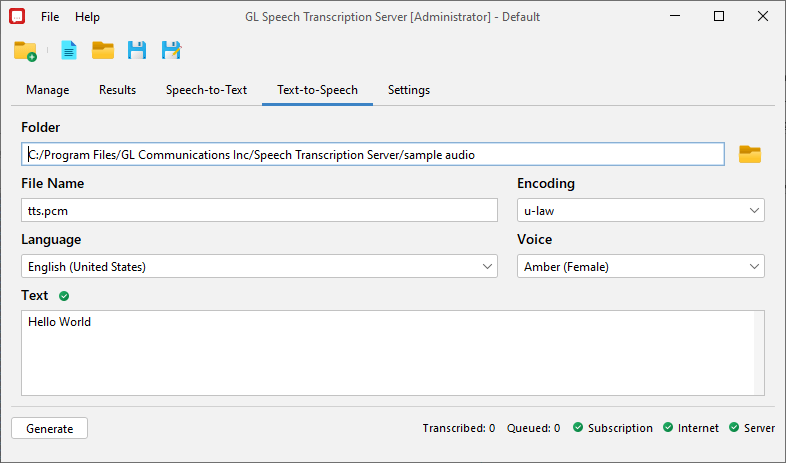Open the File menu
This screenshot has height=463, width=786.
coord(50,17)
